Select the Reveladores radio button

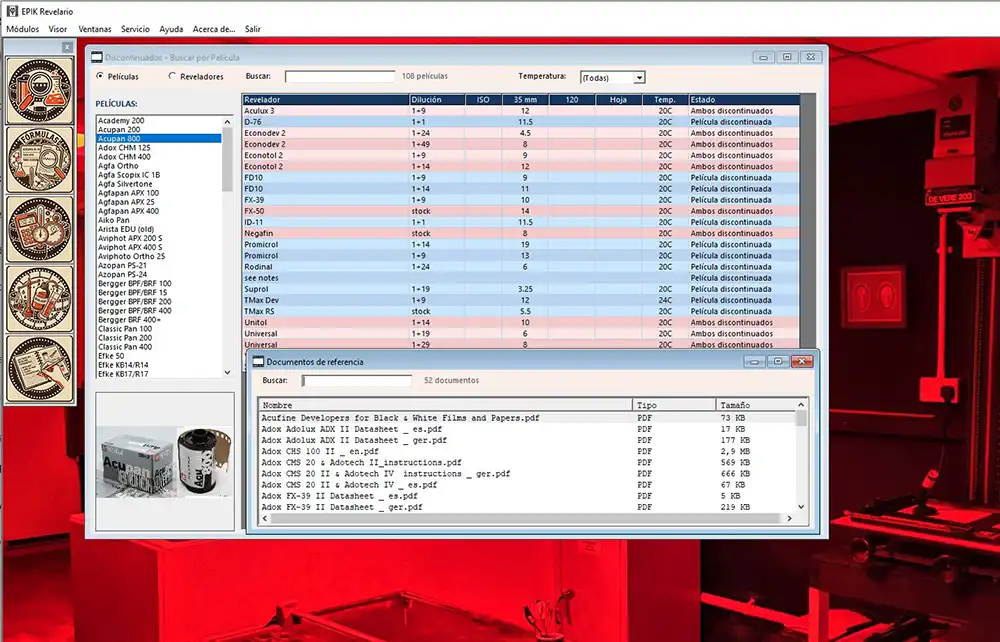(172, 76)
